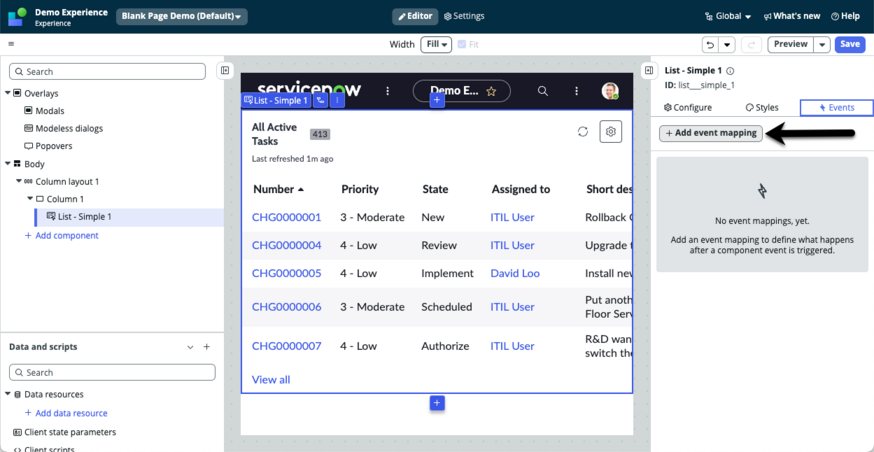Collapse the Column layout 1 node
This screenshot has width=874, height=452.
pyautogui.click(x=19, y=182)
